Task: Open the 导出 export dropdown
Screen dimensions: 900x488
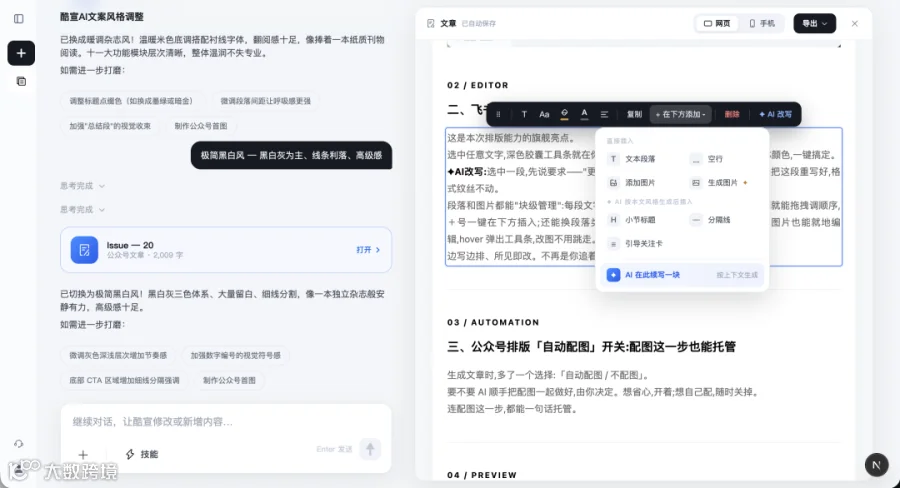Action: coord(814,24)
